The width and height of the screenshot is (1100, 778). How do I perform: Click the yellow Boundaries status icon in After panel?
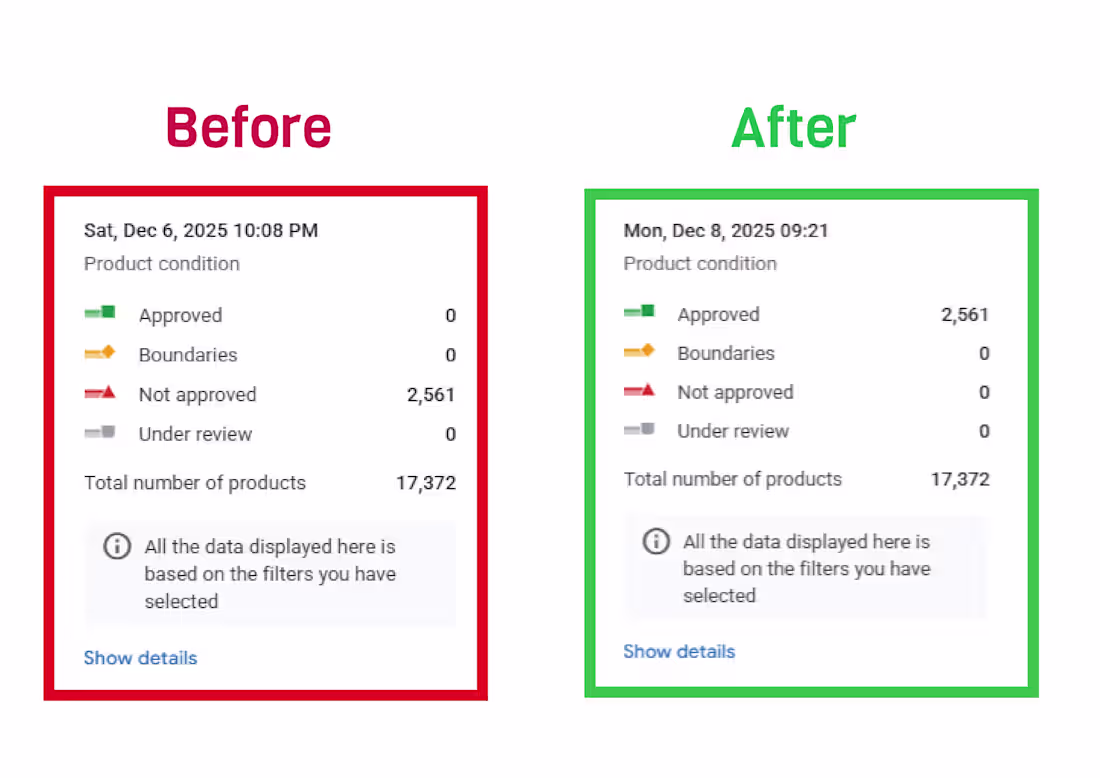639,350
